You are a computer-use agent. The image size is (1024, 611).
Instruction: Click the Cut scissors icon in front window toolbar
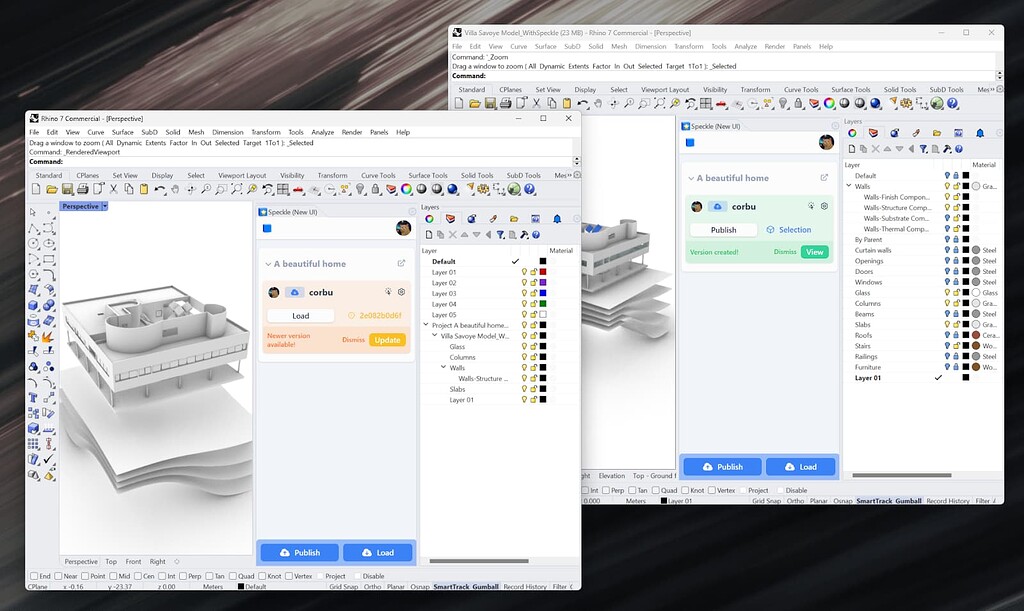coord(114,189)
